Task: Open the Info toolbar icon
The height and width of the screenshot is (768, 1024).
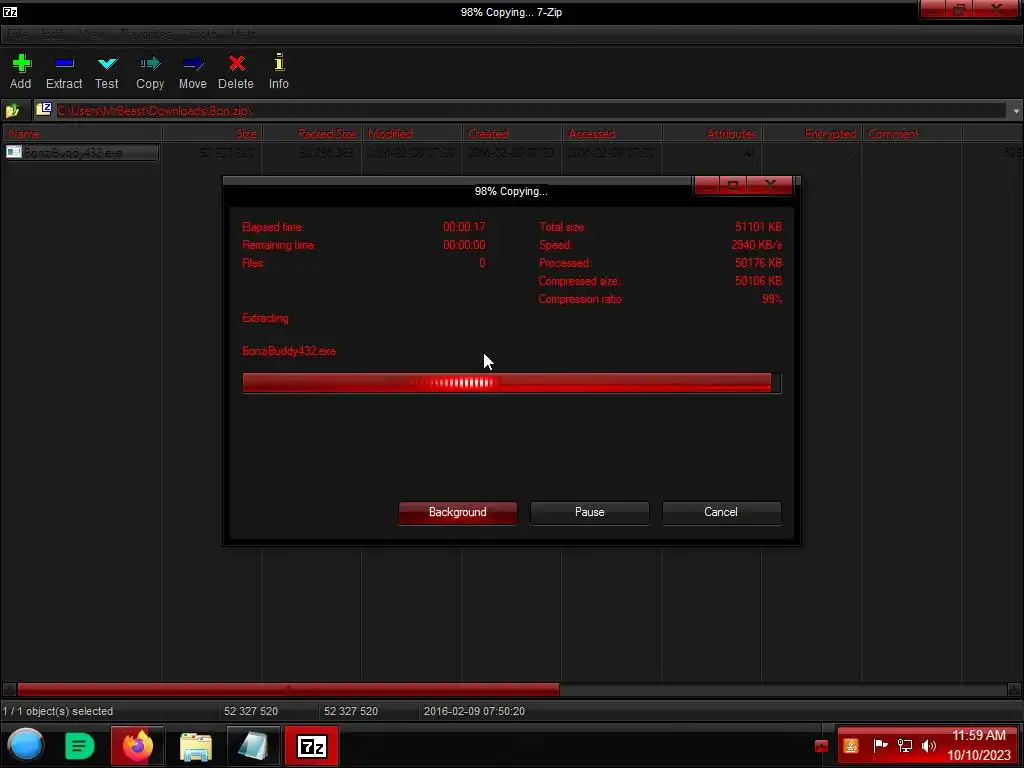Action: tap(279, 62)
